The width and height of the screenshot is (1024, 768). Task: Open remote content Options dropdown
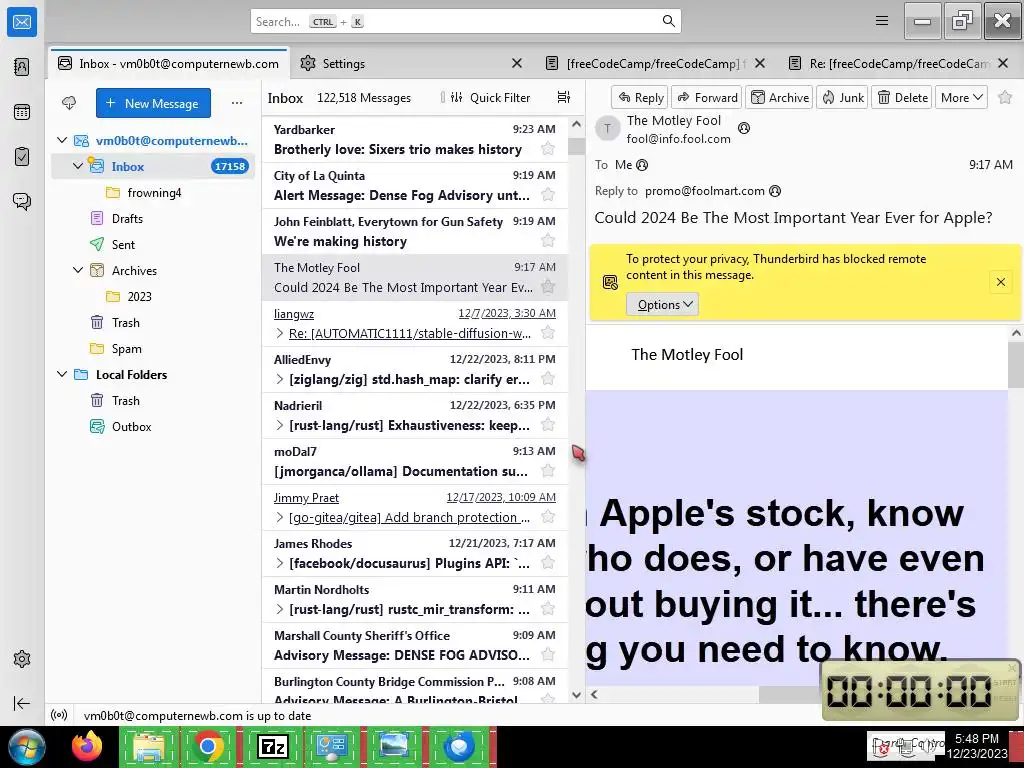pos(662,304)
